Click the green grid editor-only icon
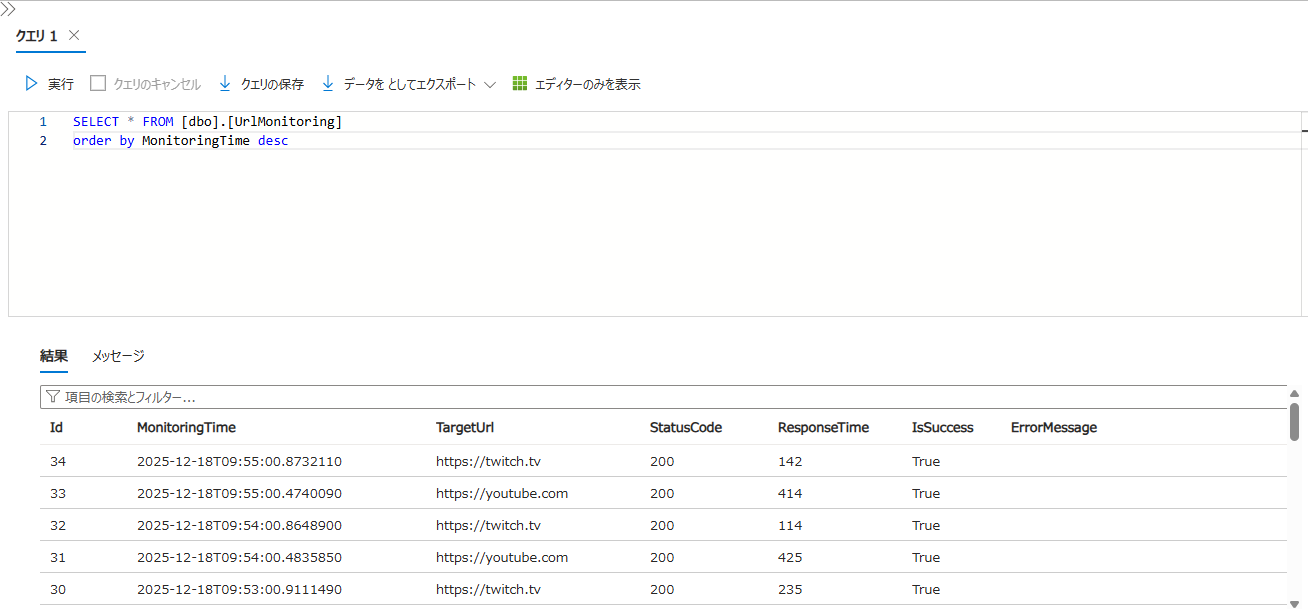Screen dimensions: 1308x609 point(520,84)
